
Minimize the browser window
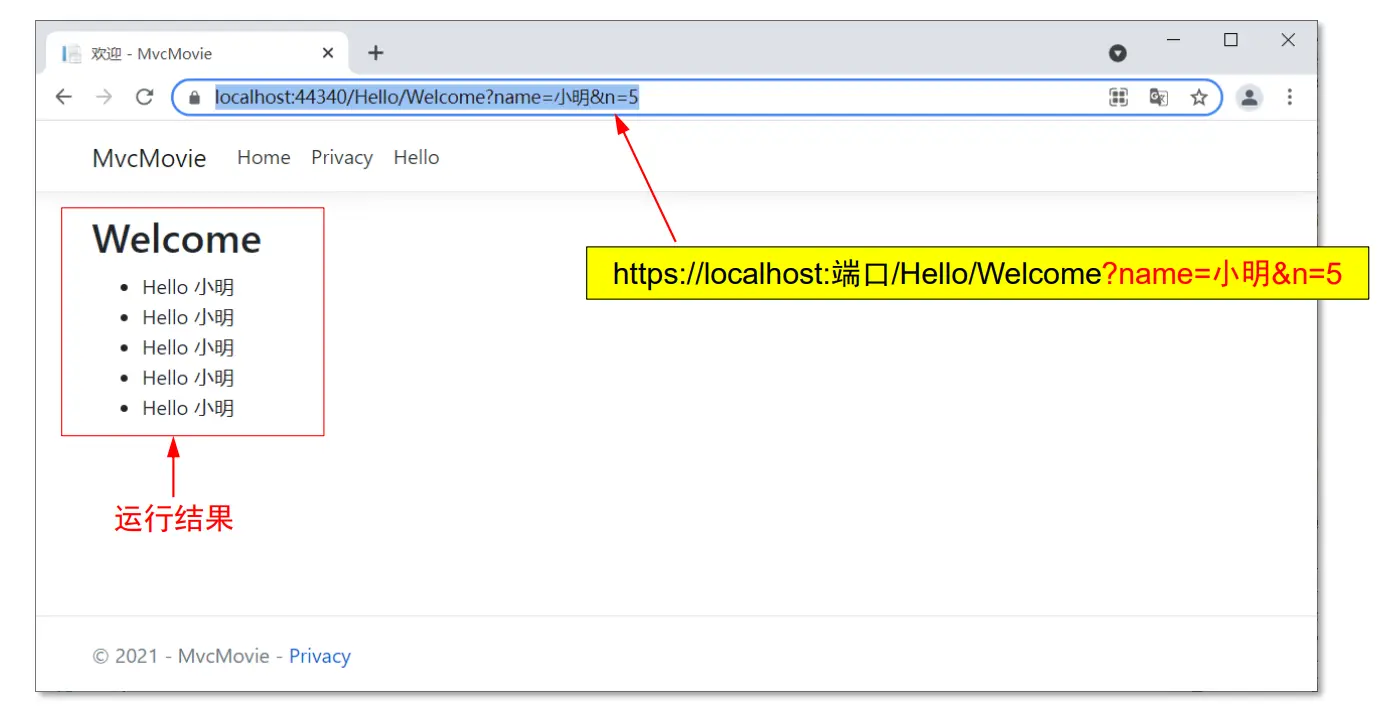1174,40
